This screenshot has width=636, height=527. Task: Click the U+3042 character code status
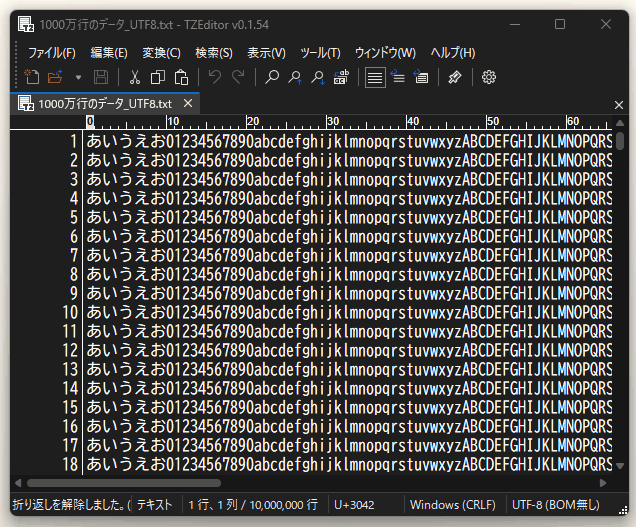pos(354,505)
